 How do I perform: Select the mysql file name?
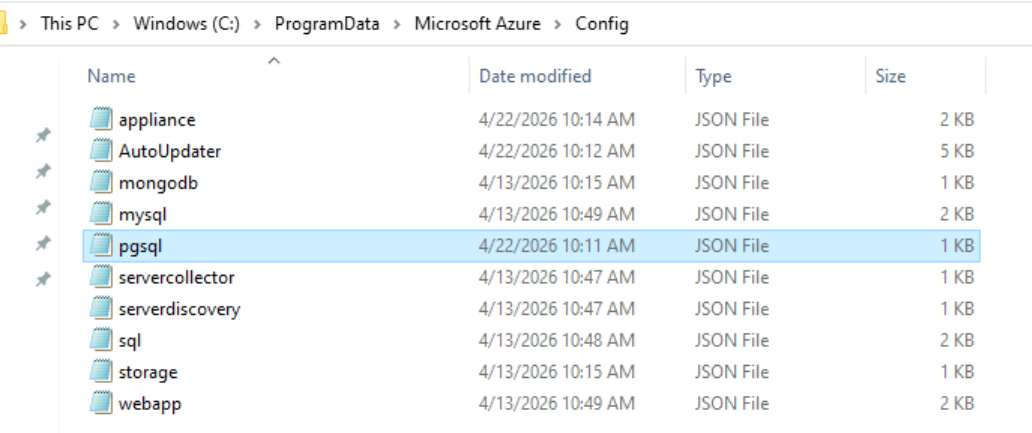pyautogui.click(x=143, y=215)
